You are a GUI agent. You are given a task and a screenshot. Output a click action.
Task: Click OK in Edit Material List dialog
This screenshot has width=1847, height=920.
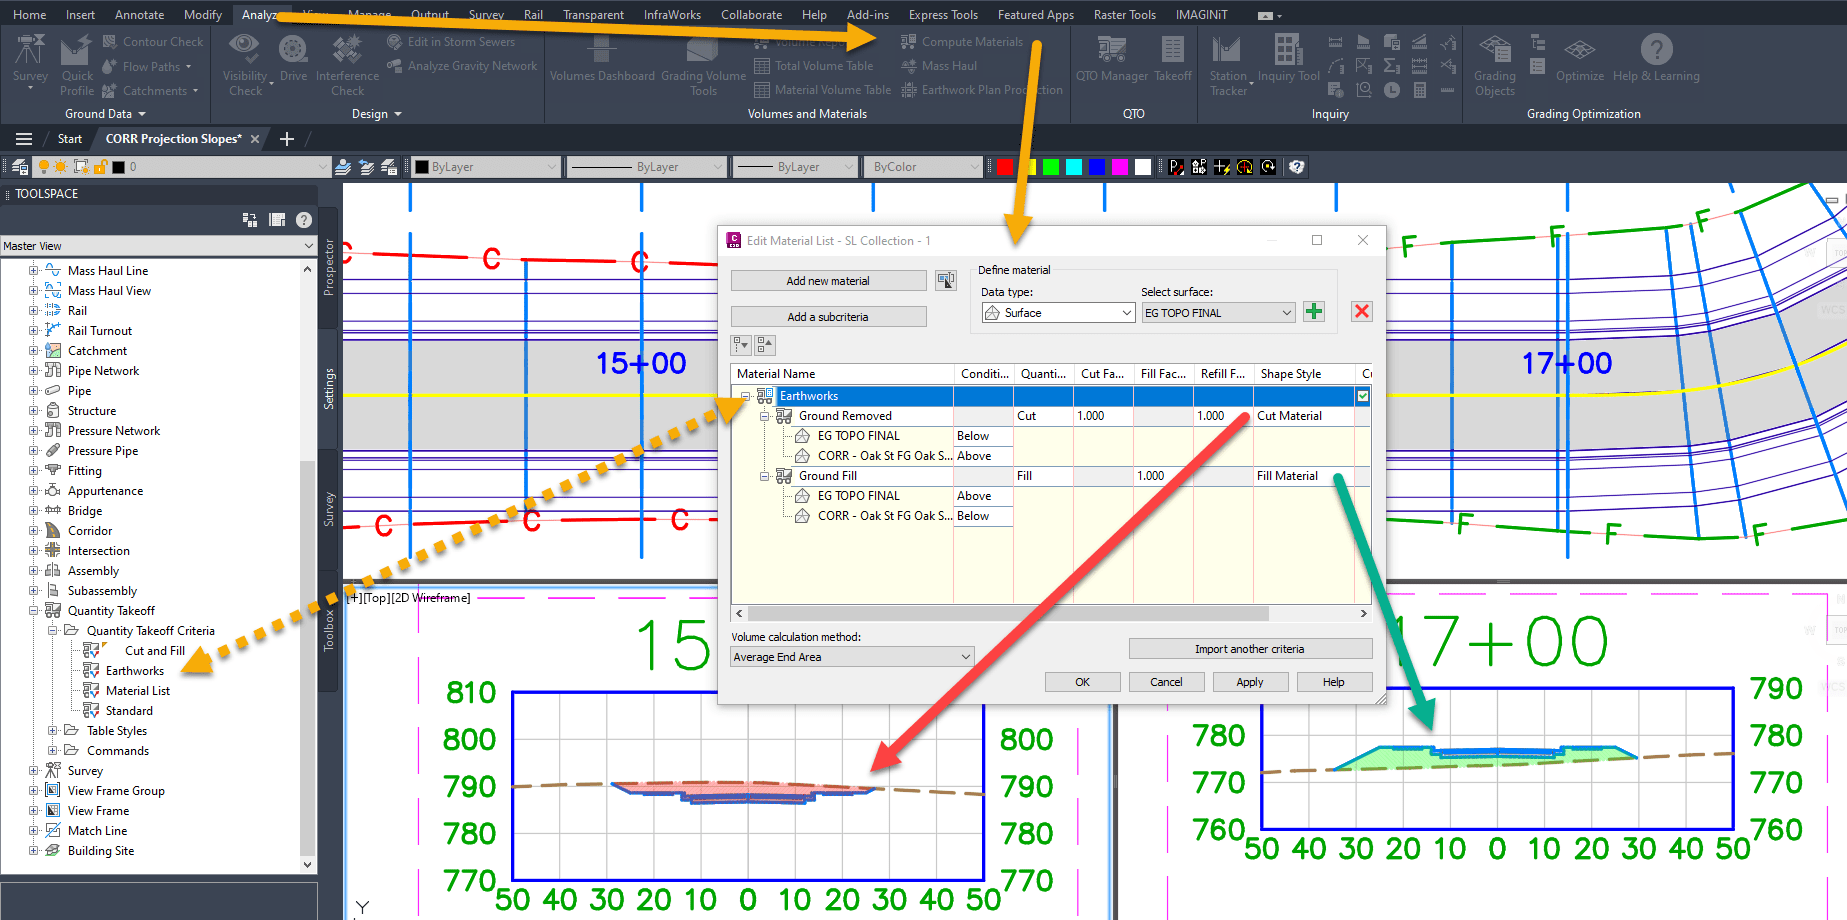coord(1082,682)
